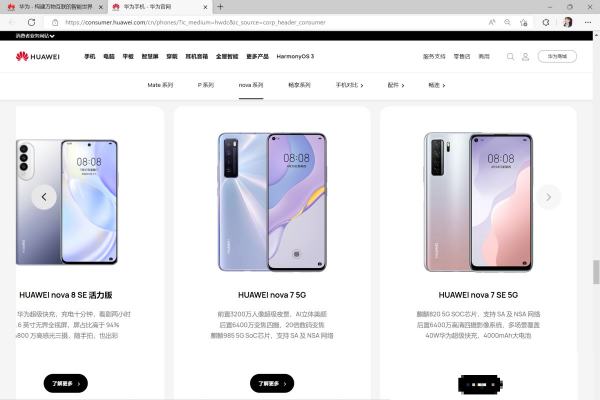The width and height of the screenshot is (600, 400).
Task: Open the Huawei store button
Action: [x=557, y=56]
